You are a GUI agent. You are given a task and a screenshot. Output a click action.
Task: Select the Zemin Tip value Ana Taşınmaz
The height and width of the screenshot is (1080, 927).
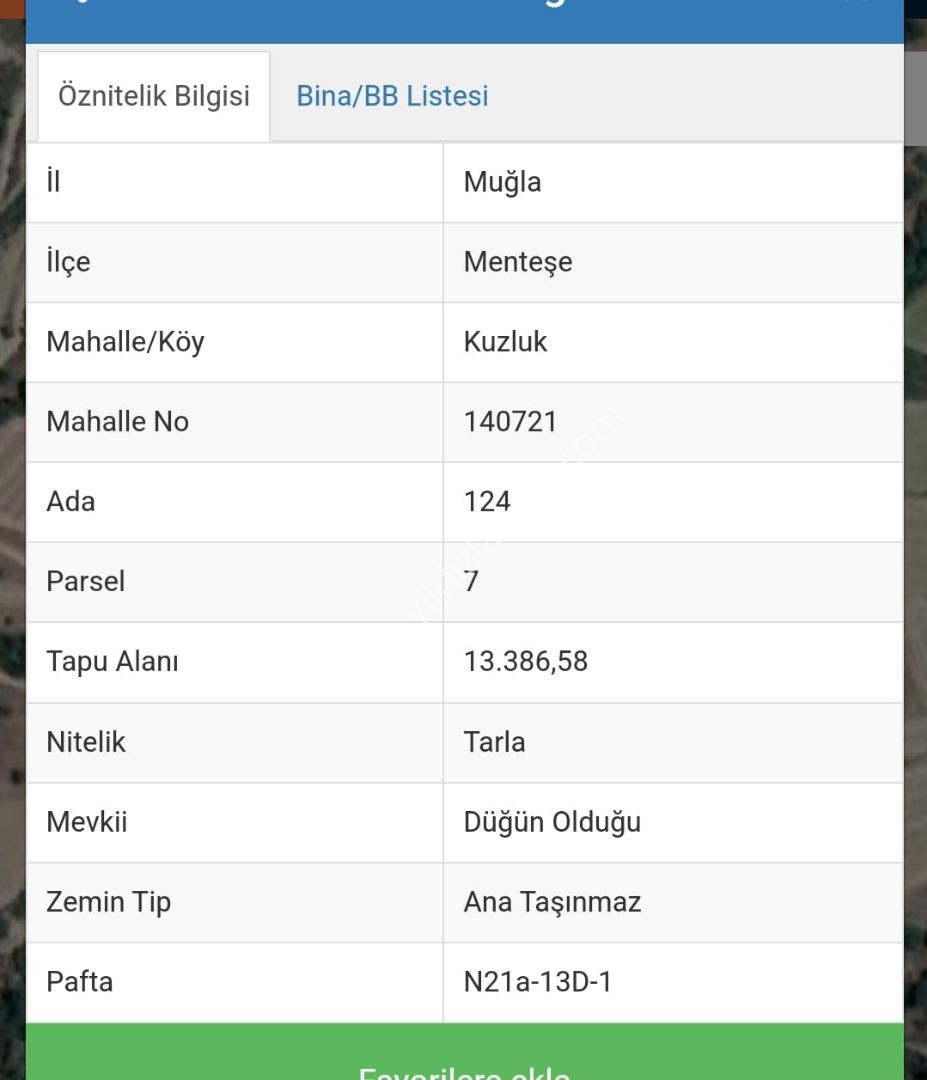click(552, 902)
